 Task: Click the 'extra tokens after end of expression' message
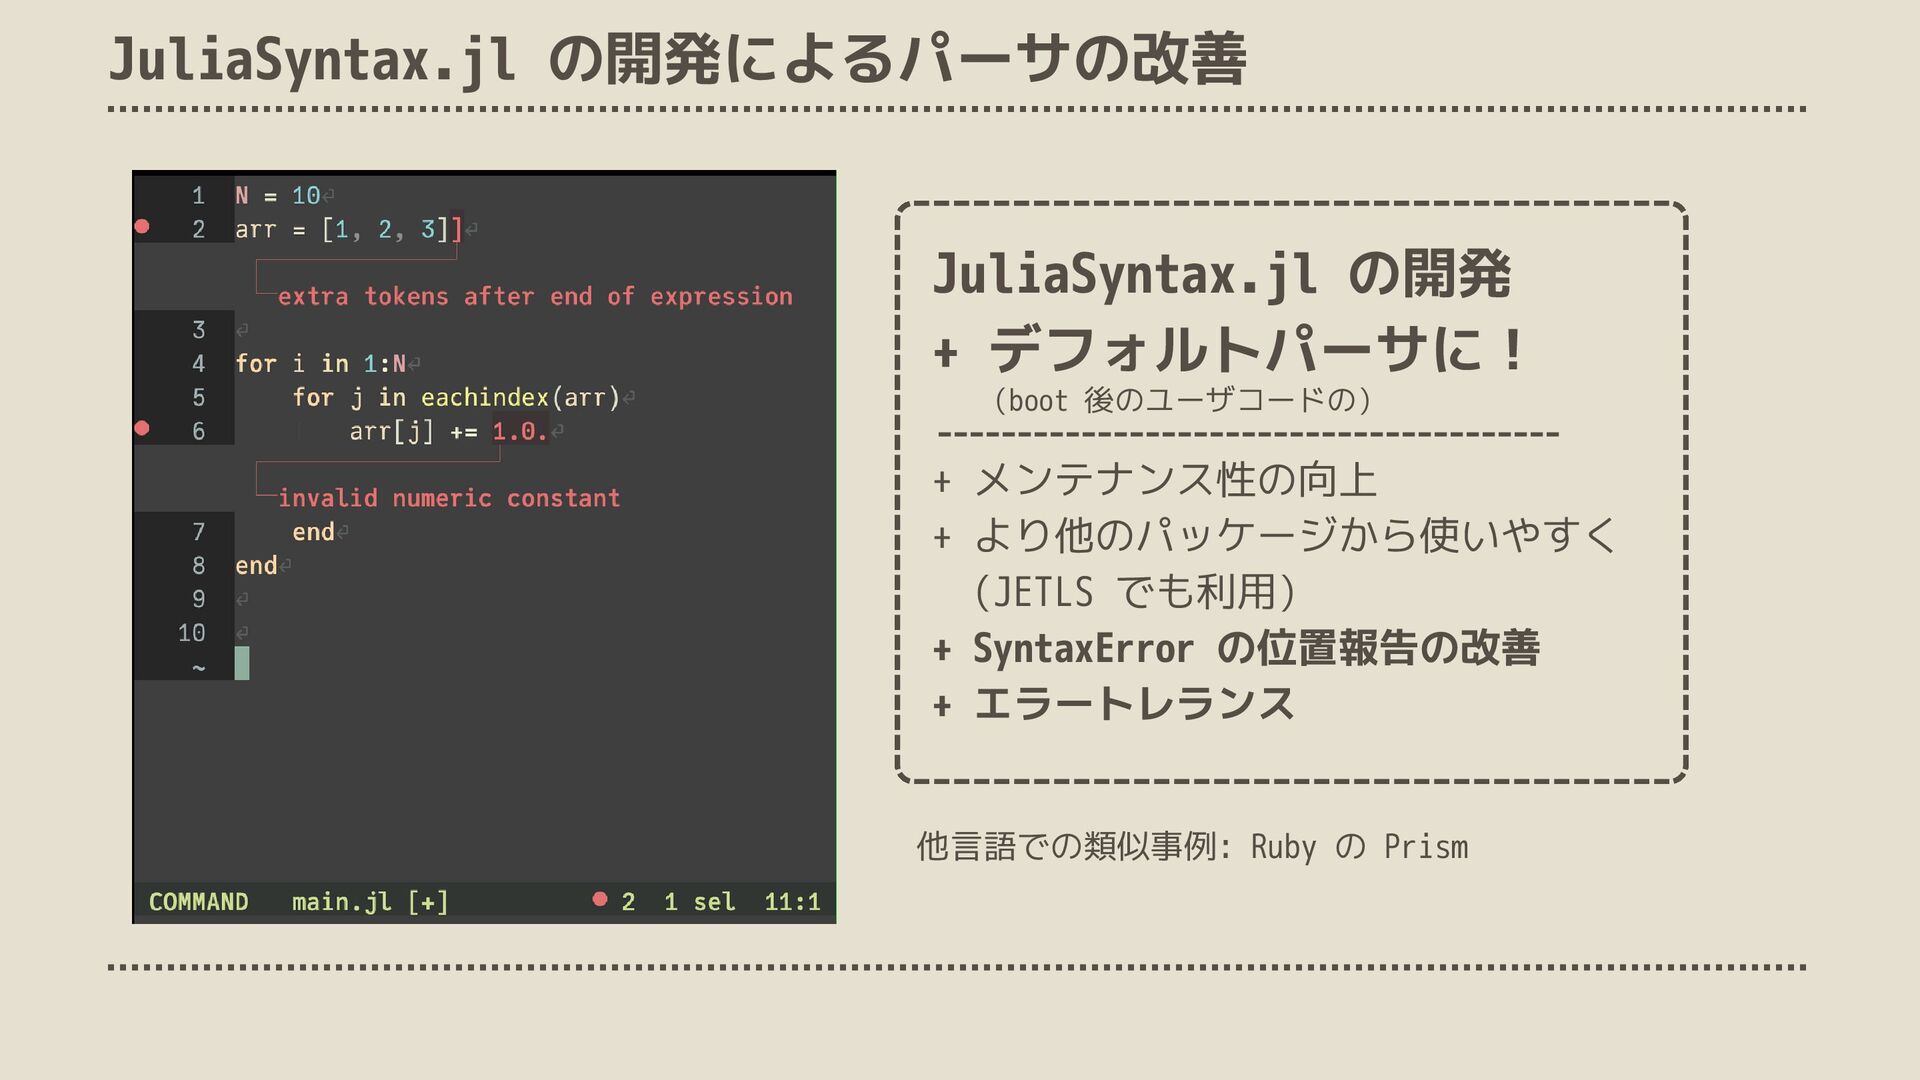[535, 297]
